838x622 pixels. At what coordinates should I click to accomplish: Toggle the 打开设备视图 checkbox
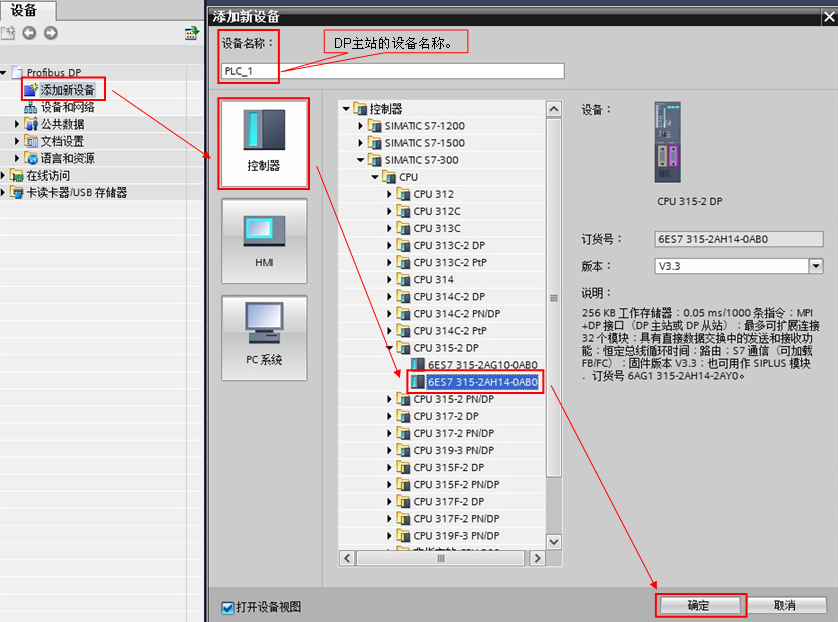tap(228, 608)
